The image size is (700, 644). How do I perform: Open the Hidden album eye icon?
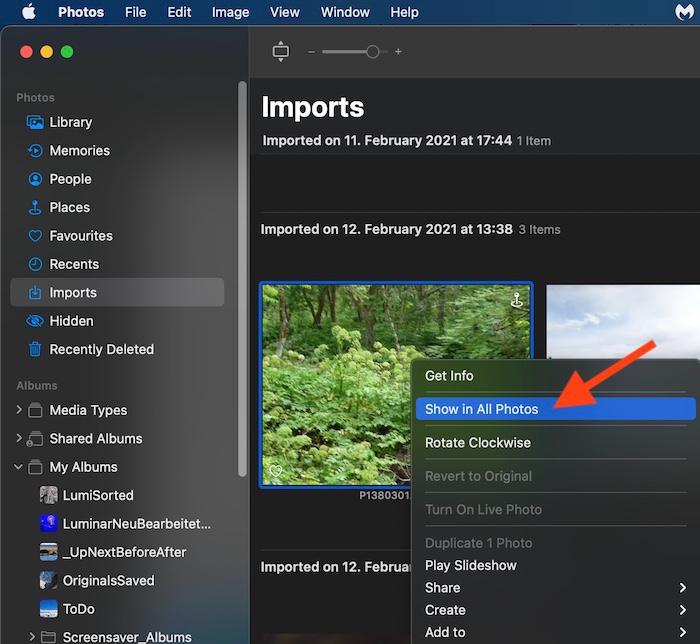click(x=35, y=321)
